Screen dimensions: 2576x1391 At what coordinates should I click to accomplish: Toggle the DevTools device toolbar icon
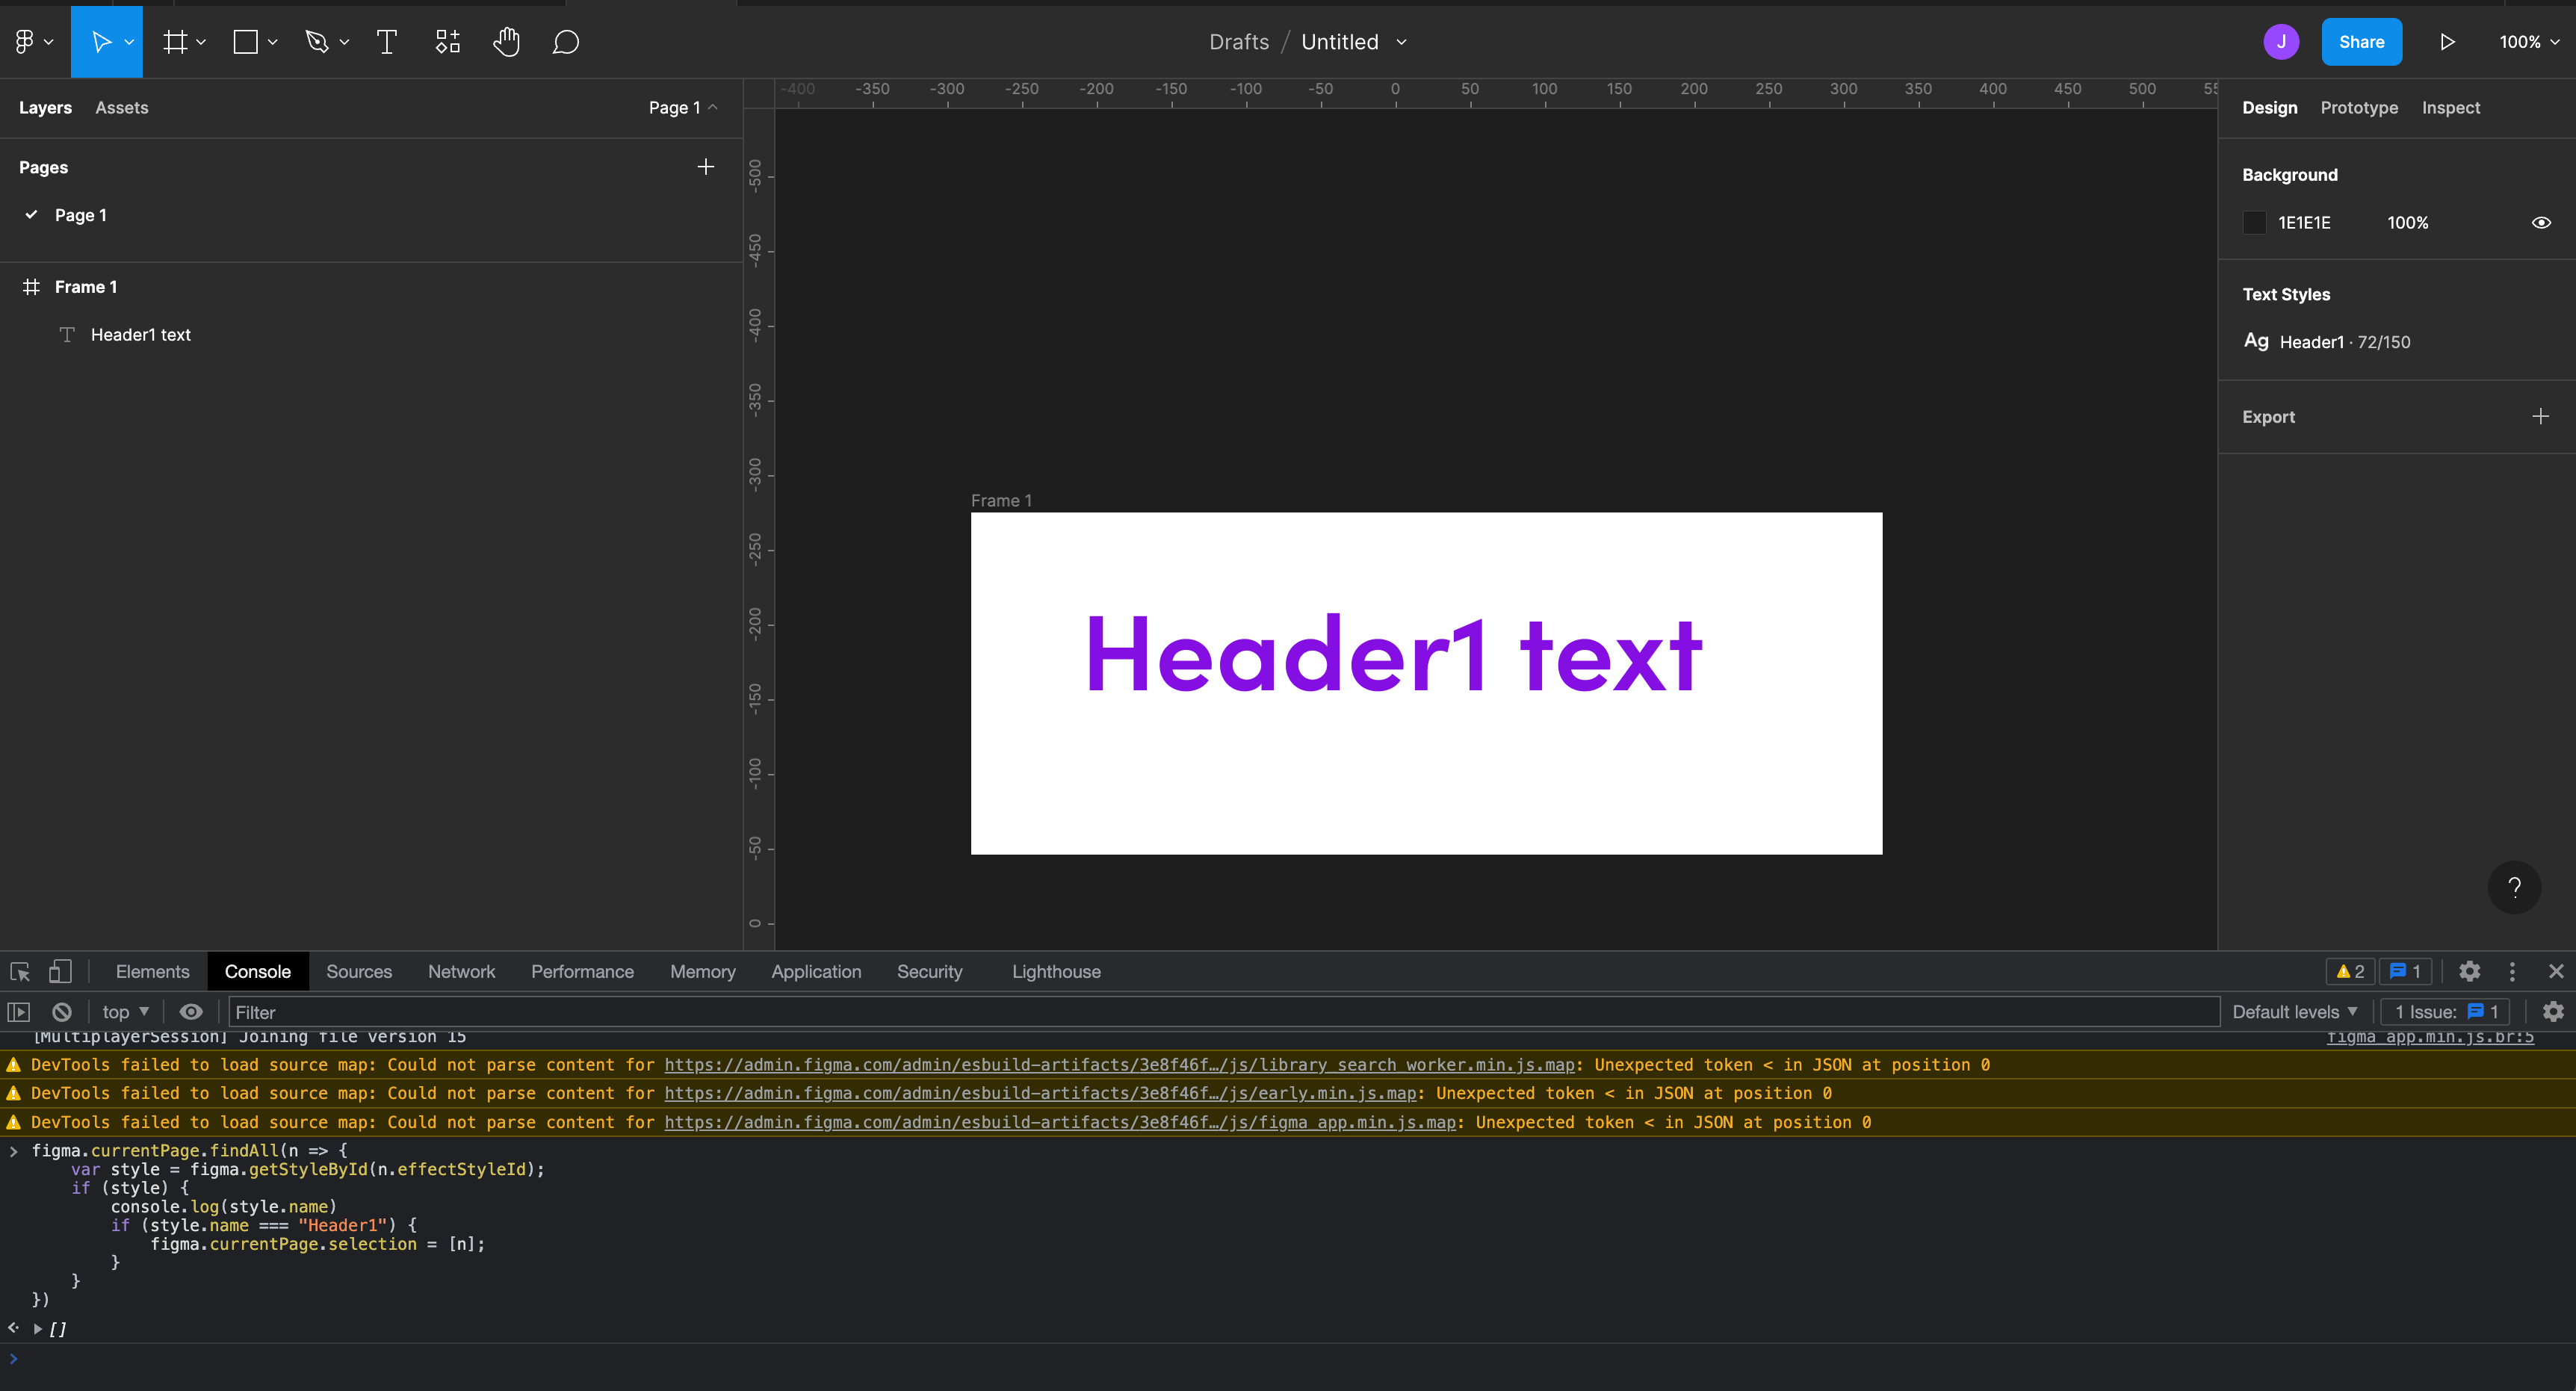pyautogui.click(x=60, y=971)
